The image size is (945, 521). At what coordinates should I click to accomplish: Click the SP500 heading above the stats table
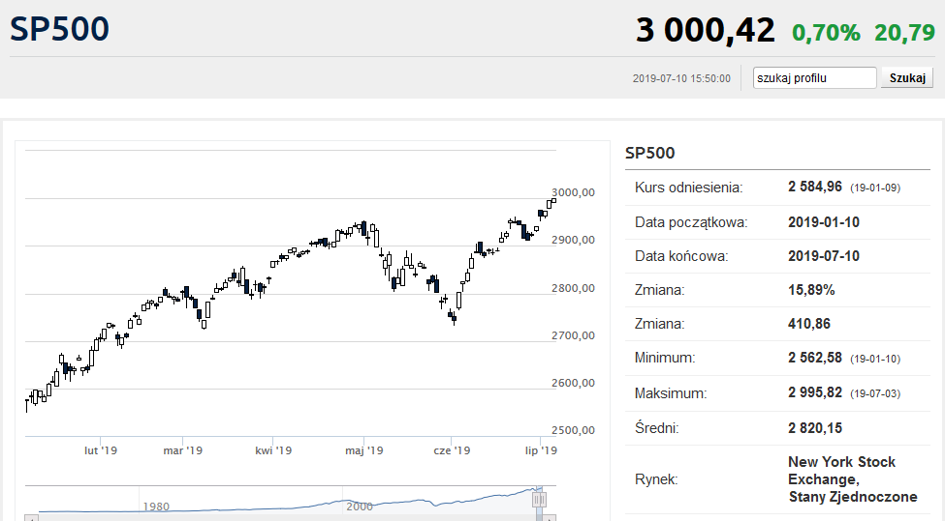pos(650,153)
